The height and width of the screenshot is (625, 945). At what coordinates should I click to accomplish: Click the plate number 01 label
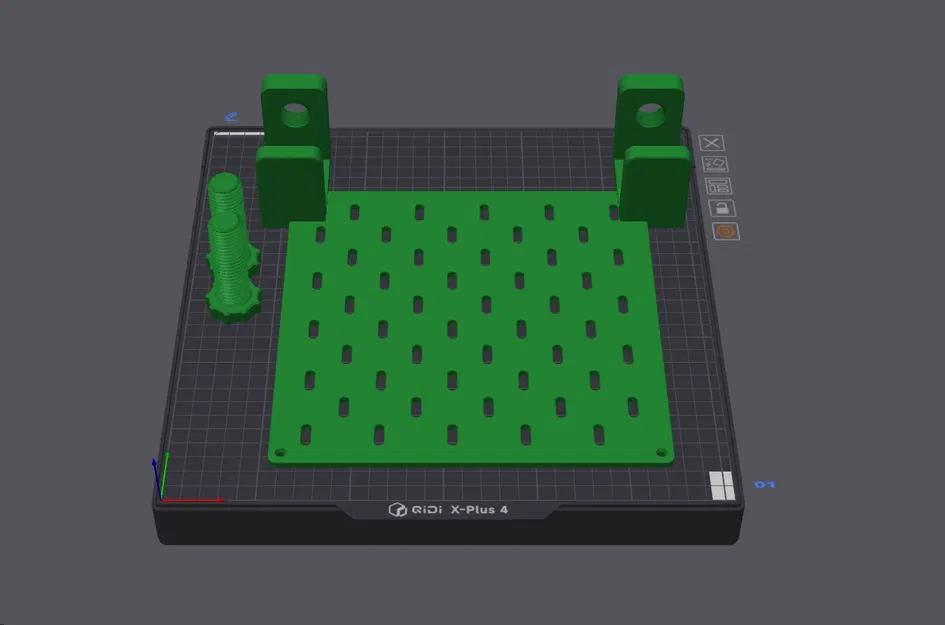tap(764, 485)
